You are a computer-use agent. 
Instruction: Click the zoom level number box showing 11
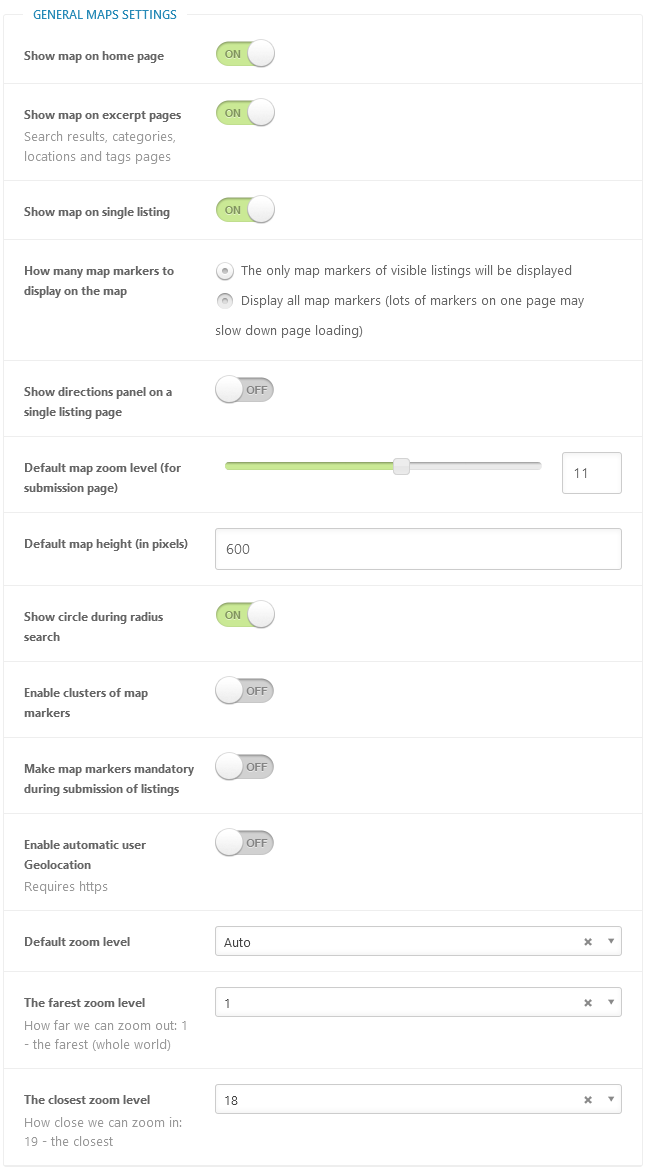(x=592, y=473)
